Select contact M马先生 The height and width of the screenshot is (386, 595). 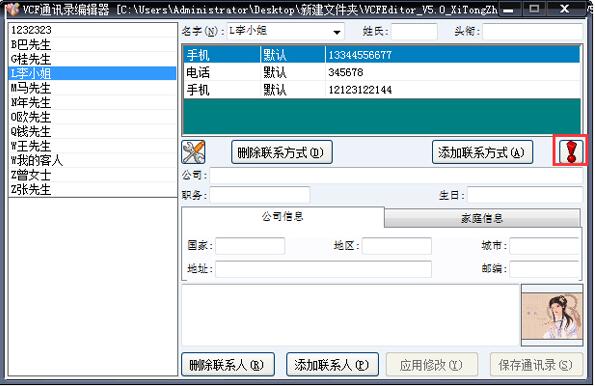[93, 88]
